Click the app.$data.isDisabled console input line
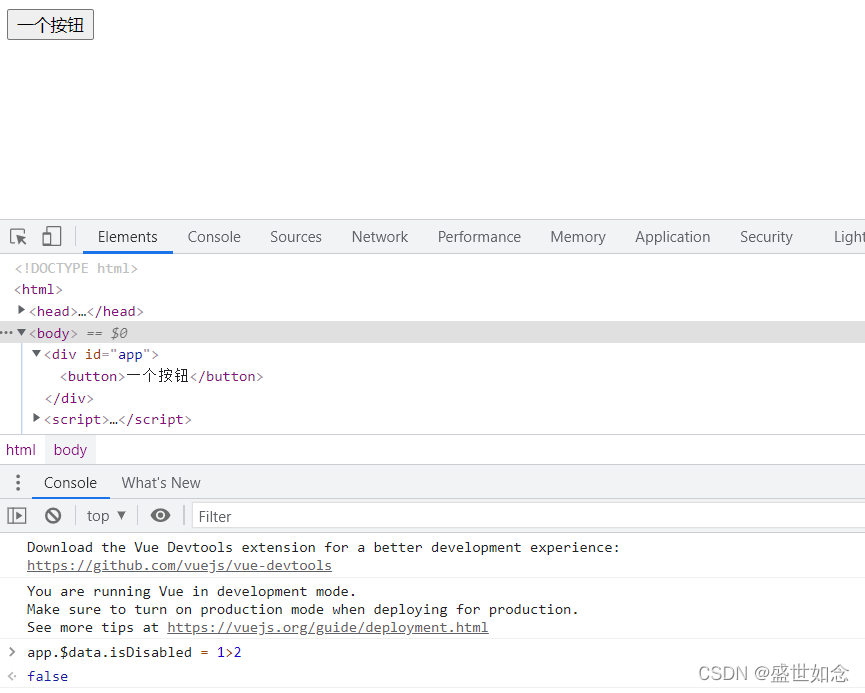 point(134,652)
